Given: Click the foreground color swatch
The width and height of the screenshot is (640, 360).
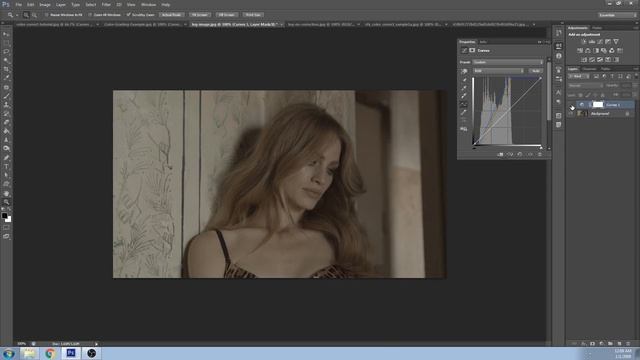Looking at the screenshot, I should pos(4,216).
